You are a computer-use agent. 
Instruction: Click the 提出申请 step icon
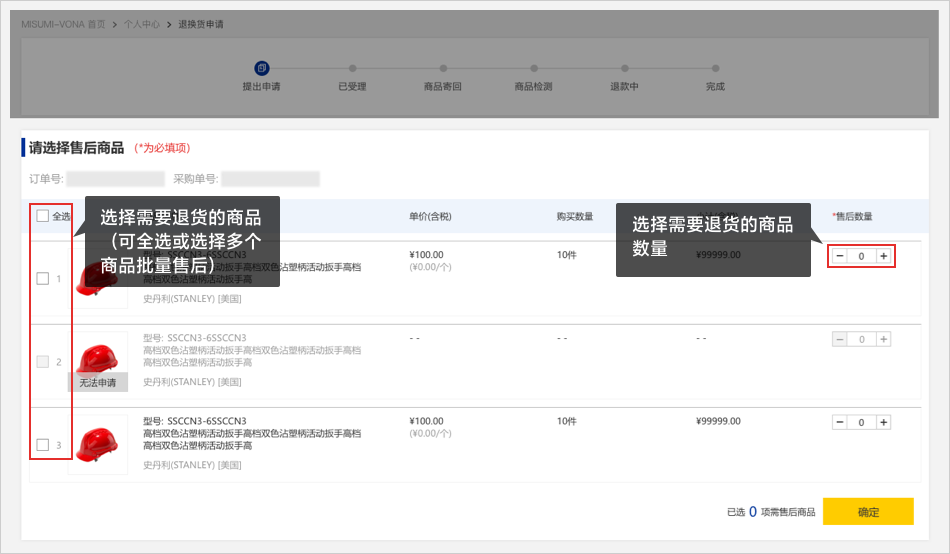(x=261, y=68)
